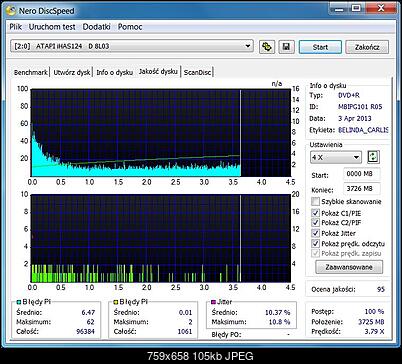Click the yellow Błędy PI color swatch
The image size is (402, 364).
[116, 302]
